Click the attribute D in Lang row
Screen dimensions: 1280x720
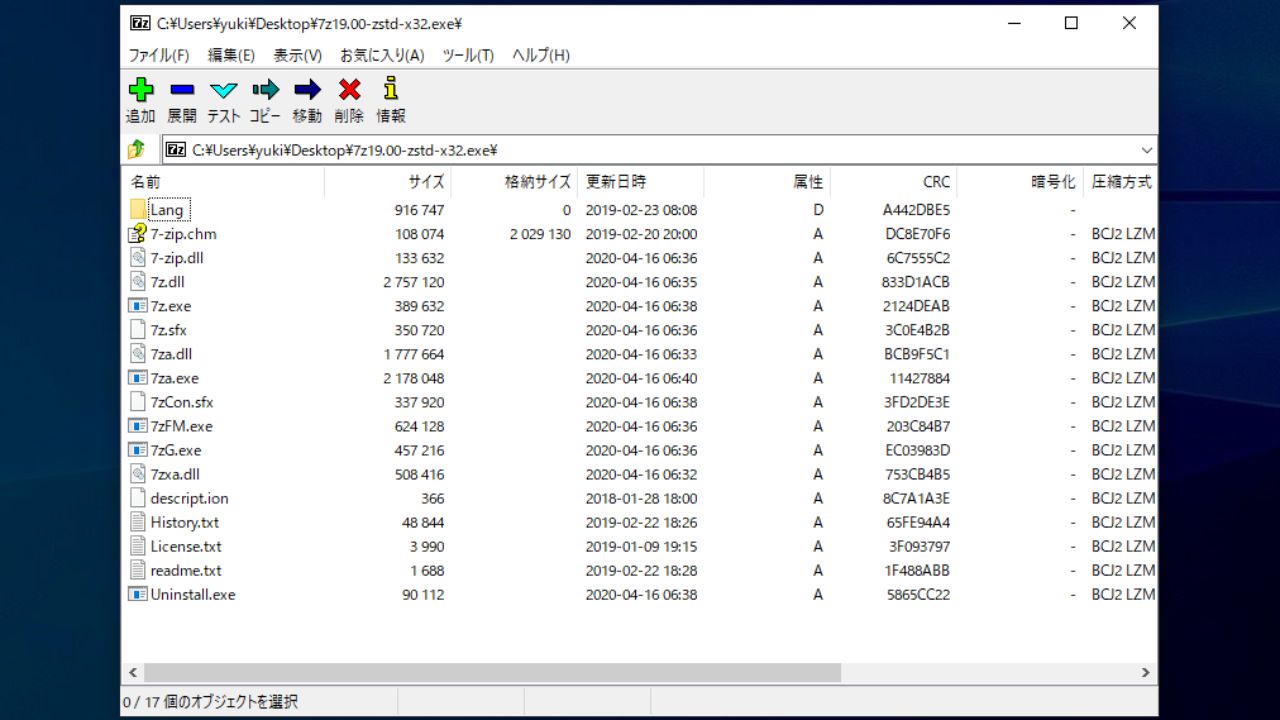(x=818, y=210)
